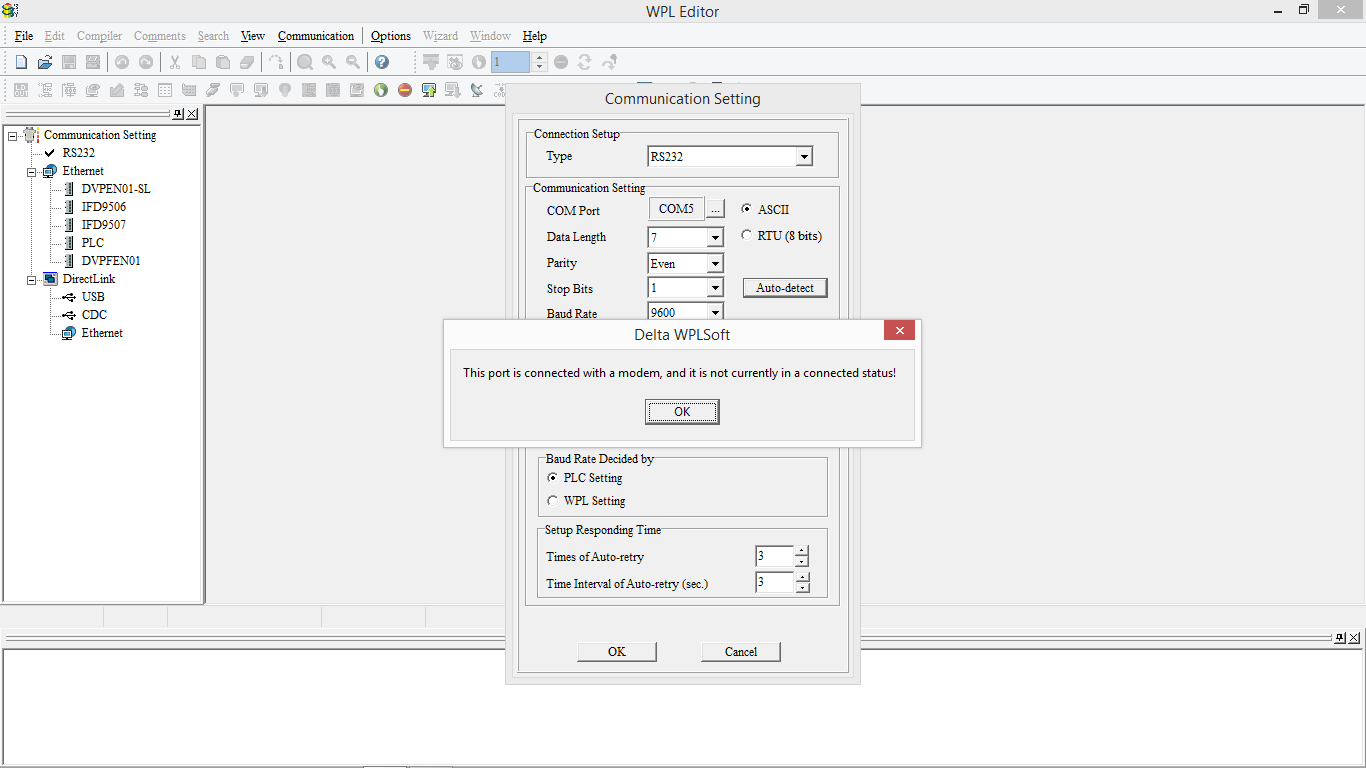The height and width of the screenshot is (768, 1366).
Task: Increase the toolbar number stepper
Action: (x=540, y=57)
